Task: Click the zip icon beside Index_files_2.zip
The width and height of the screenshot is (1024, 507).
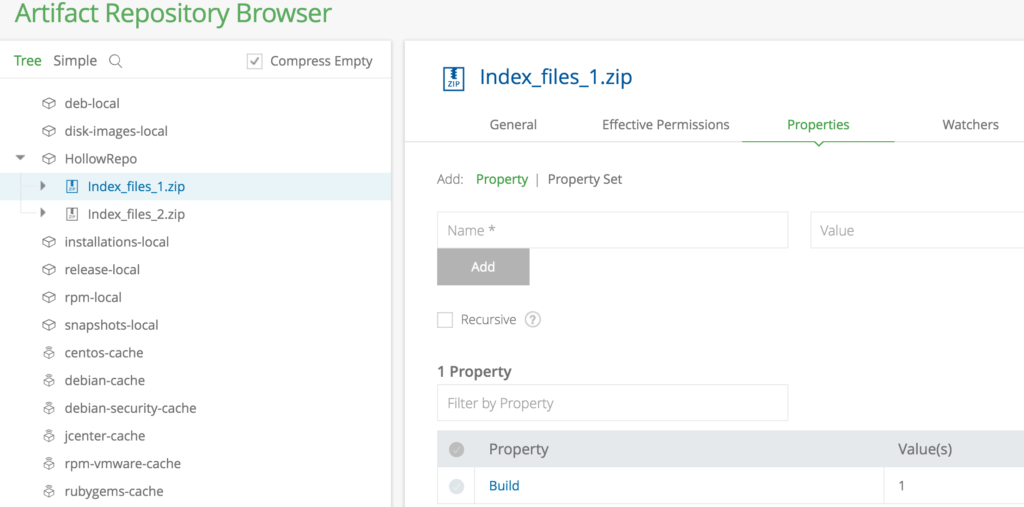Action: tap(72, 214)
